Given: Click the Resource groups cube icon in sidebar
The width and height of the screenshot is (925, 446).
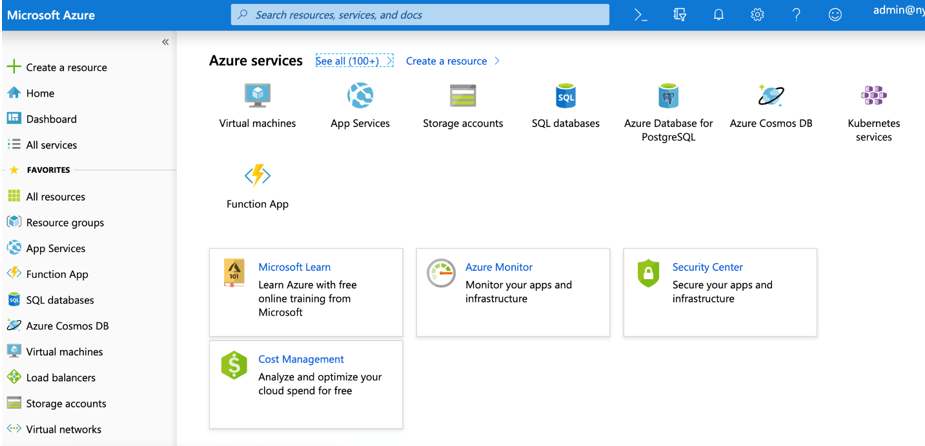Looking at the screenshot, I should 14,222.
